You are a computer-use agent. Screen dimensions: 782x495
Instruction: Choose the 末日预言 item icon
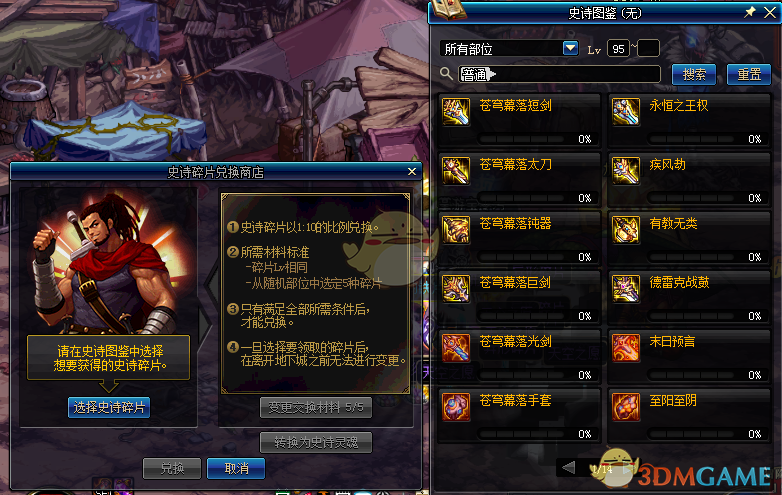[625, 347]
